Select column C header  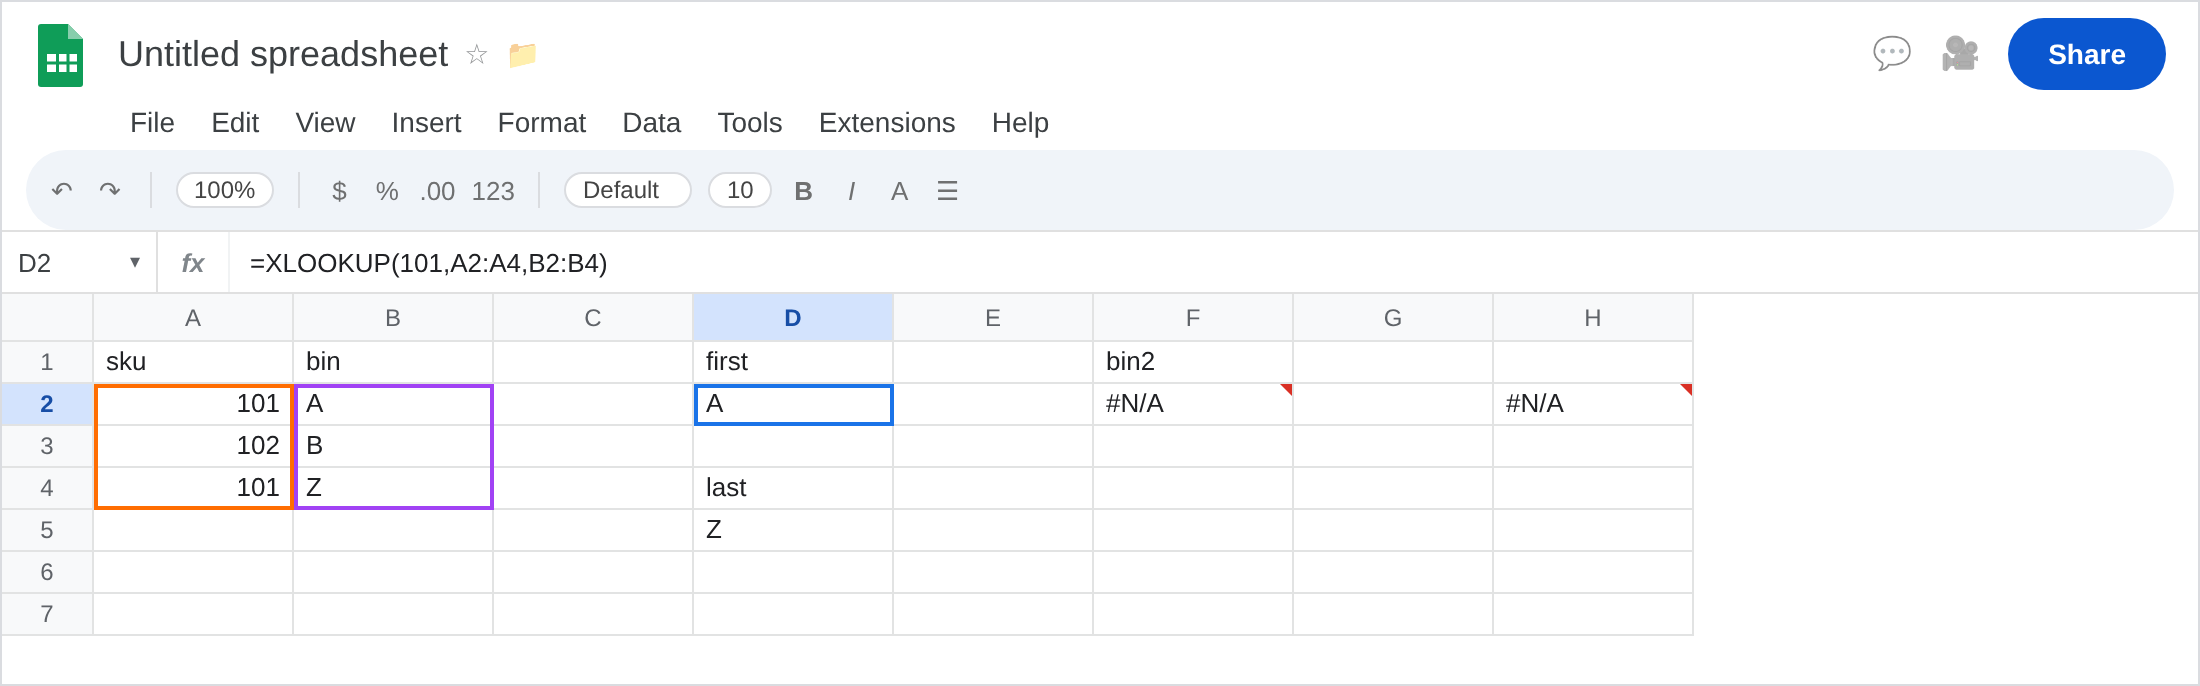tap(593, 318)
